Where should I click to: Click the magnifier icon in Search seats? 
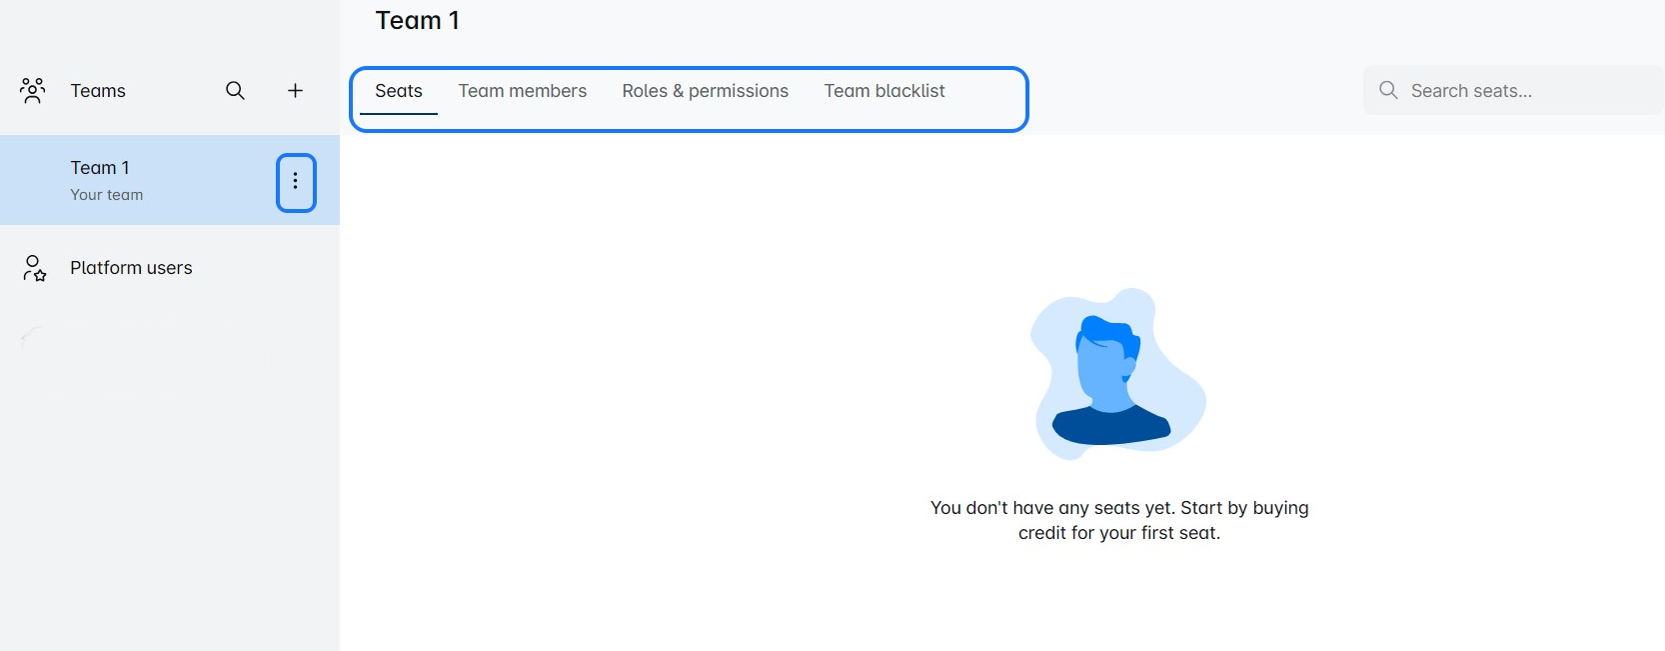pyautogui.click(x=1388, y=91)
